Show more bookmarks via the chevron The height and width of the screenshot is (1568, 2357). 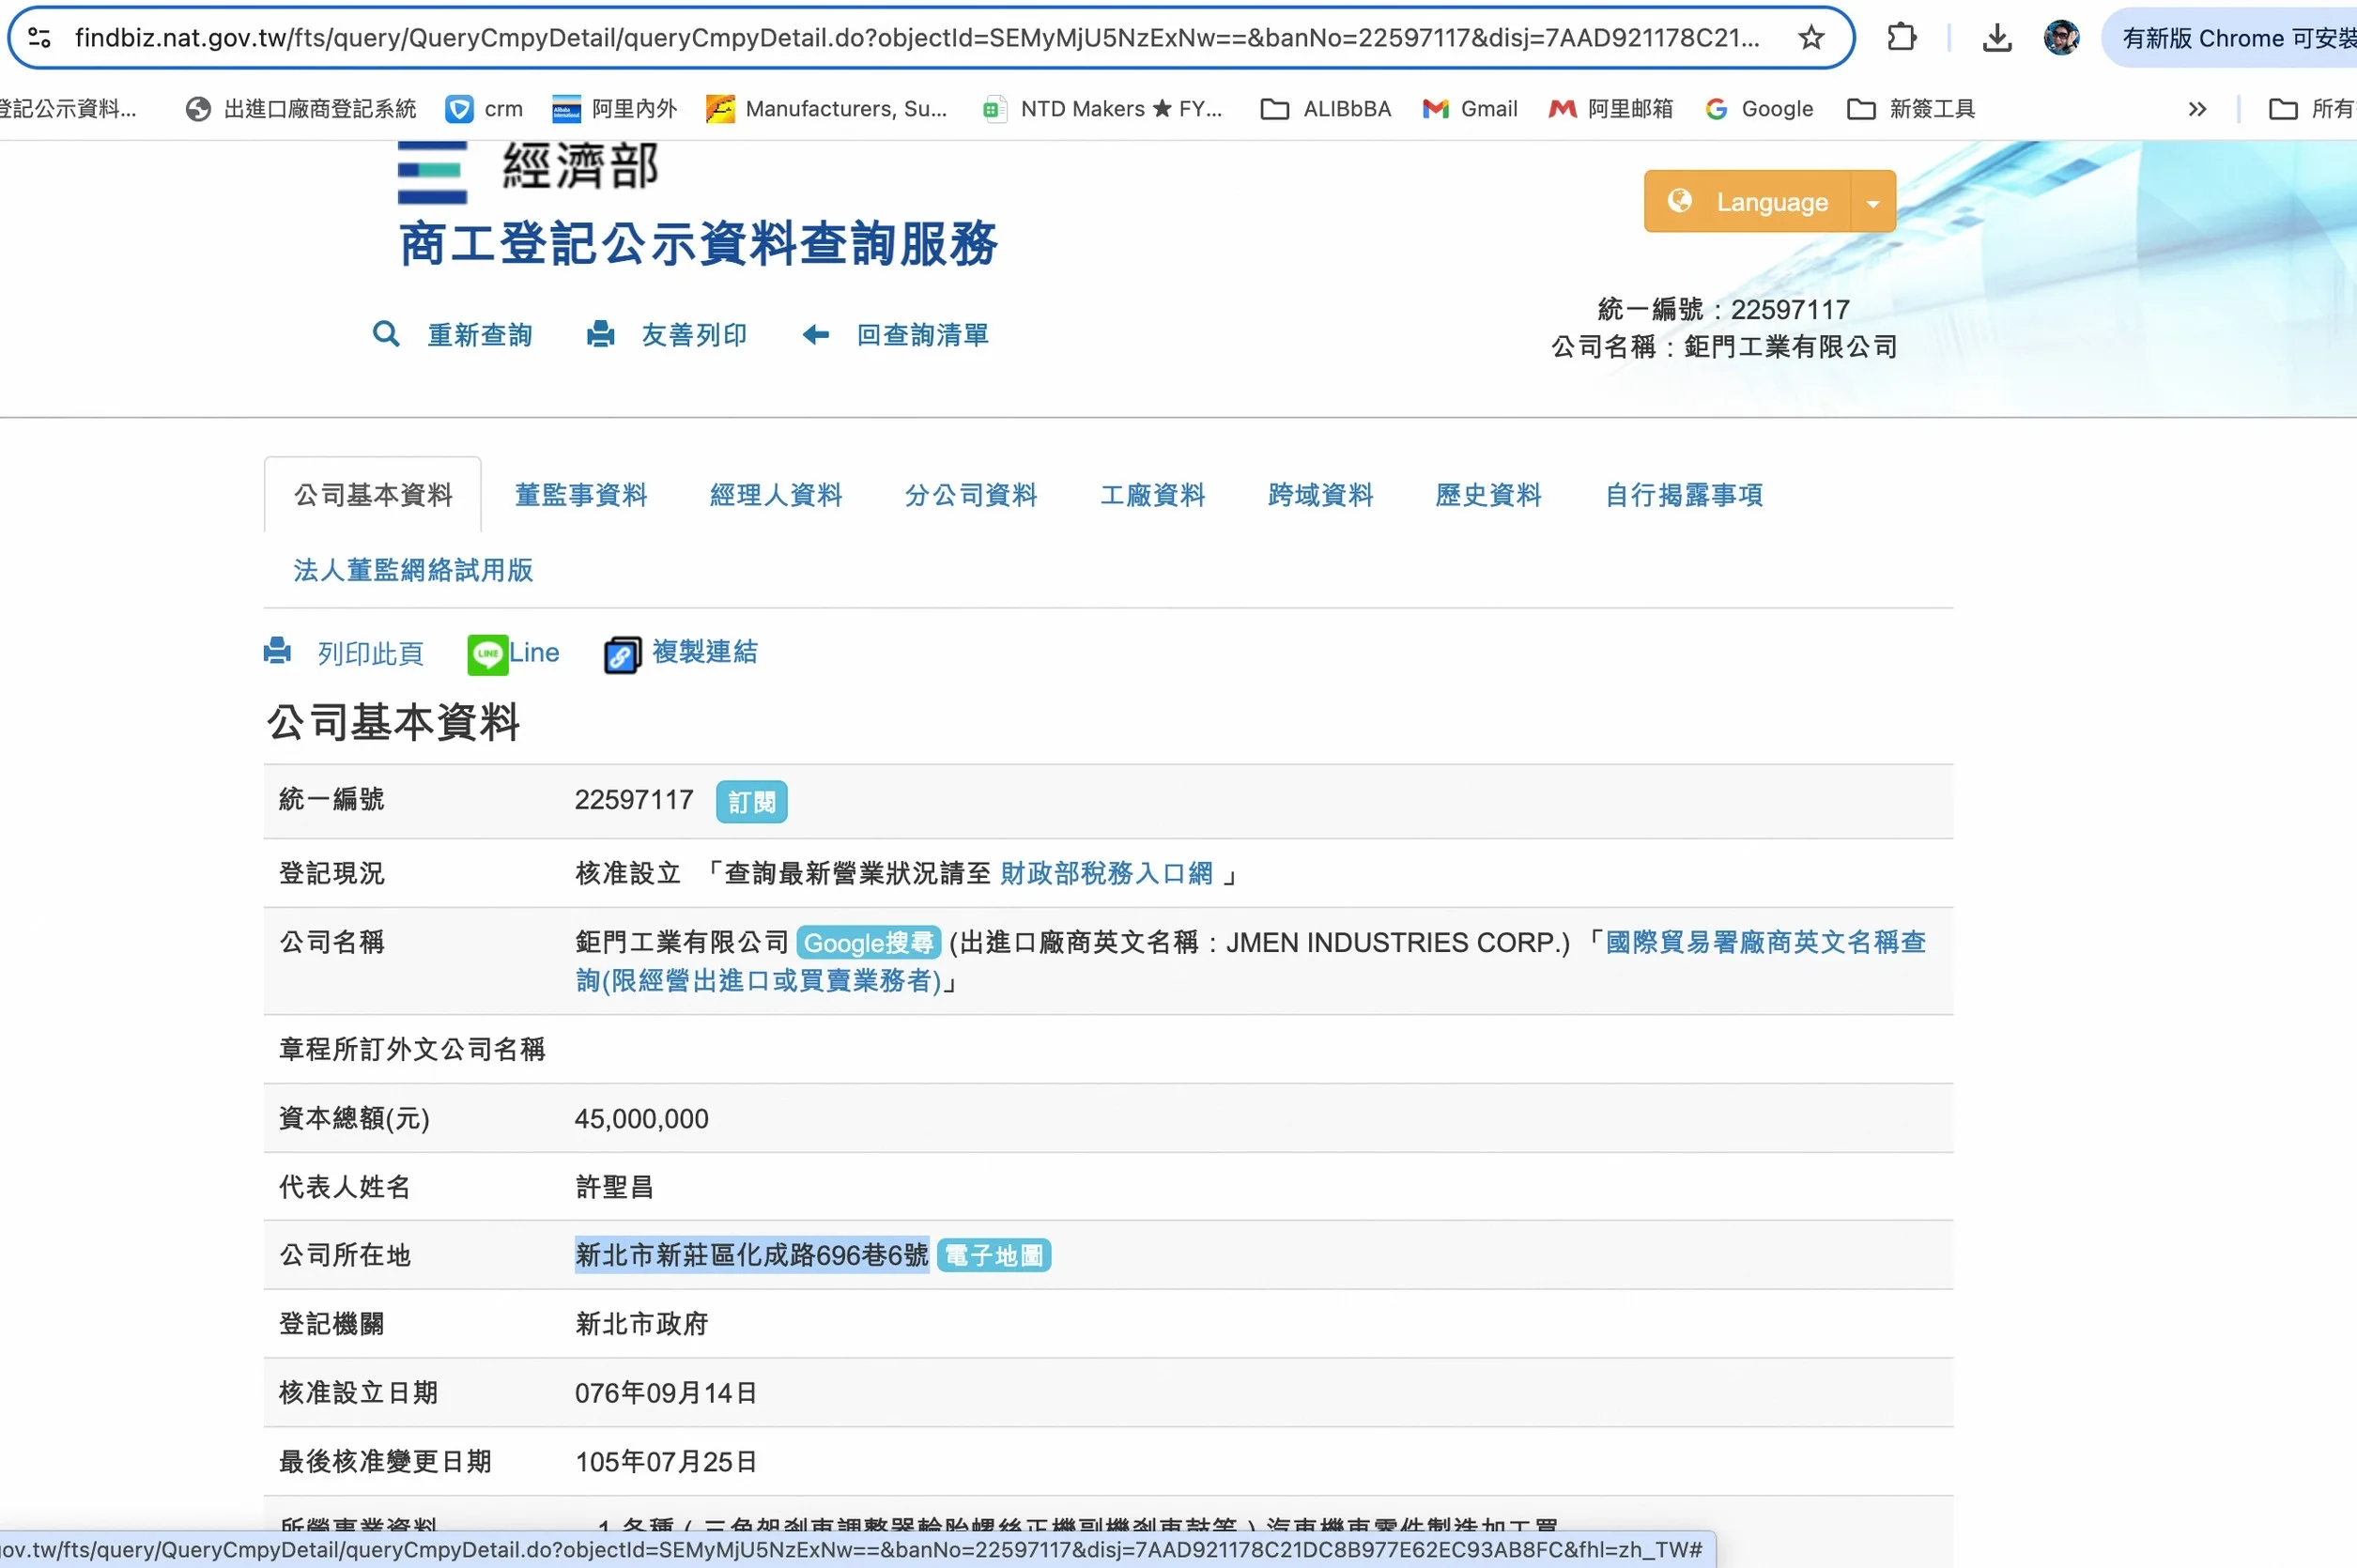[2196, 109]
